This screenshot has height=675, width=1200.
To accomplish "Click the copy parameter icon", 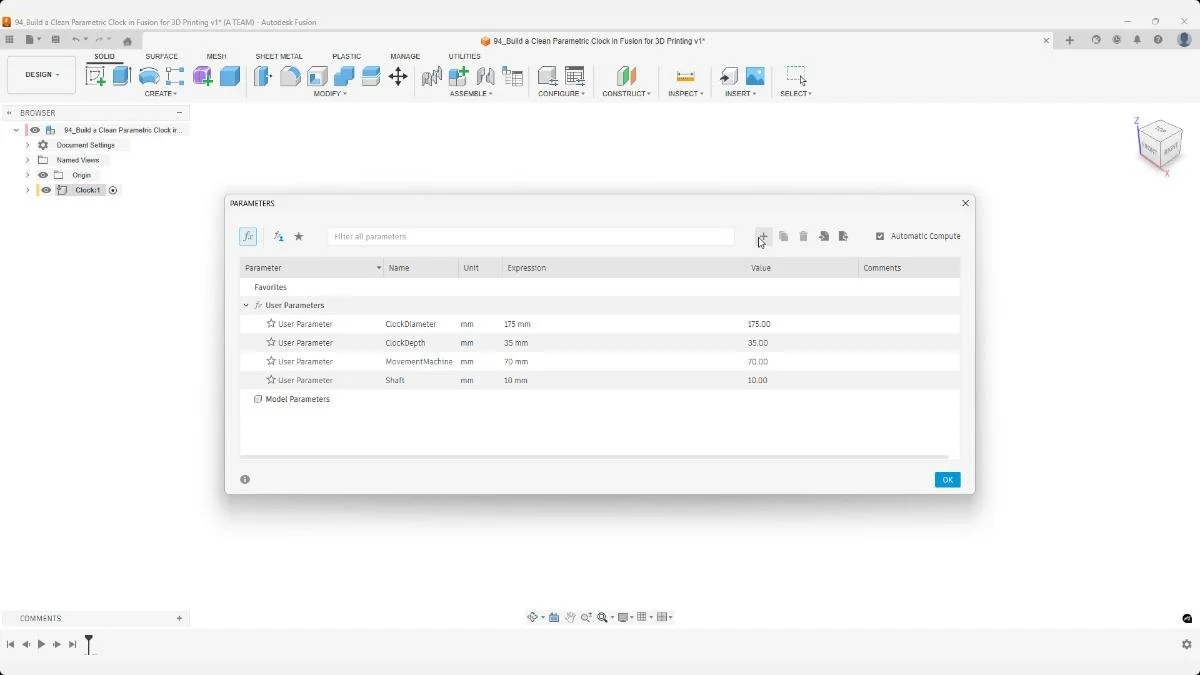I will 783,236.
